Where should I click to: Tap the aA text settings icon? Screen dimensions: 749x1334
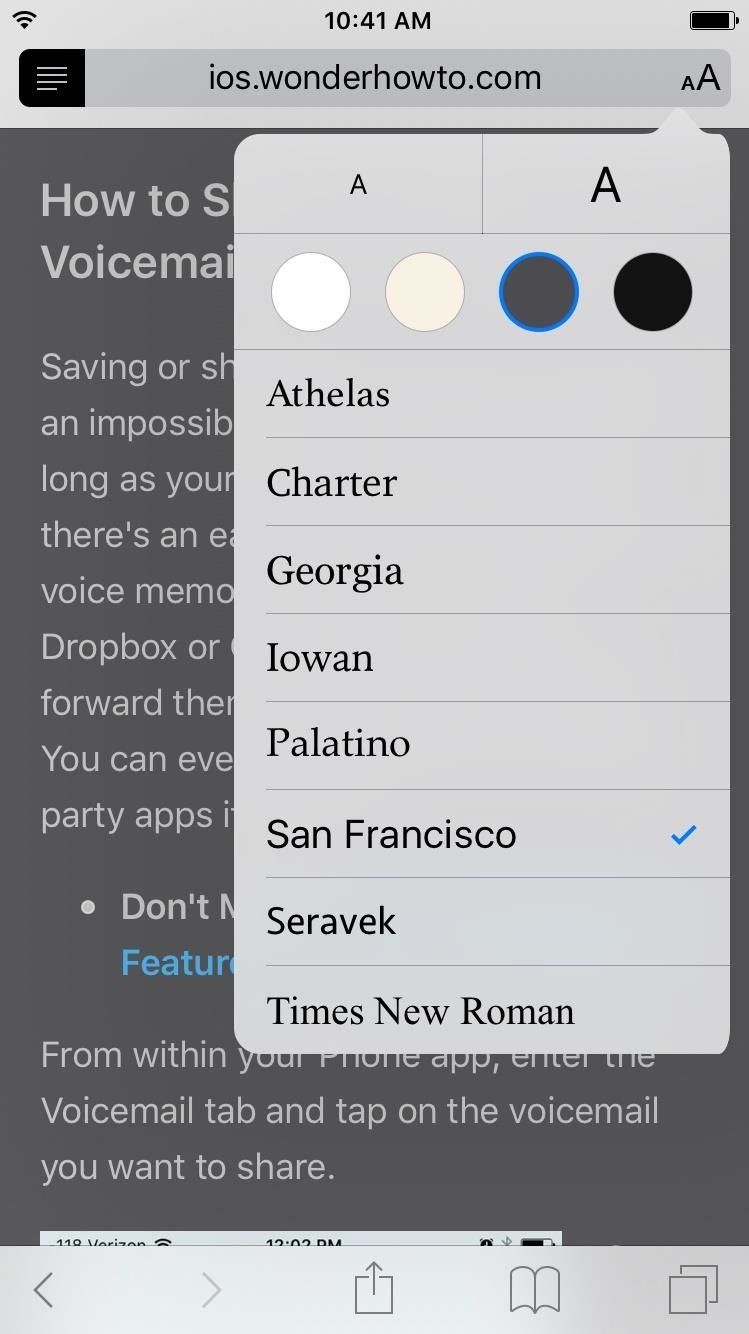700,78
